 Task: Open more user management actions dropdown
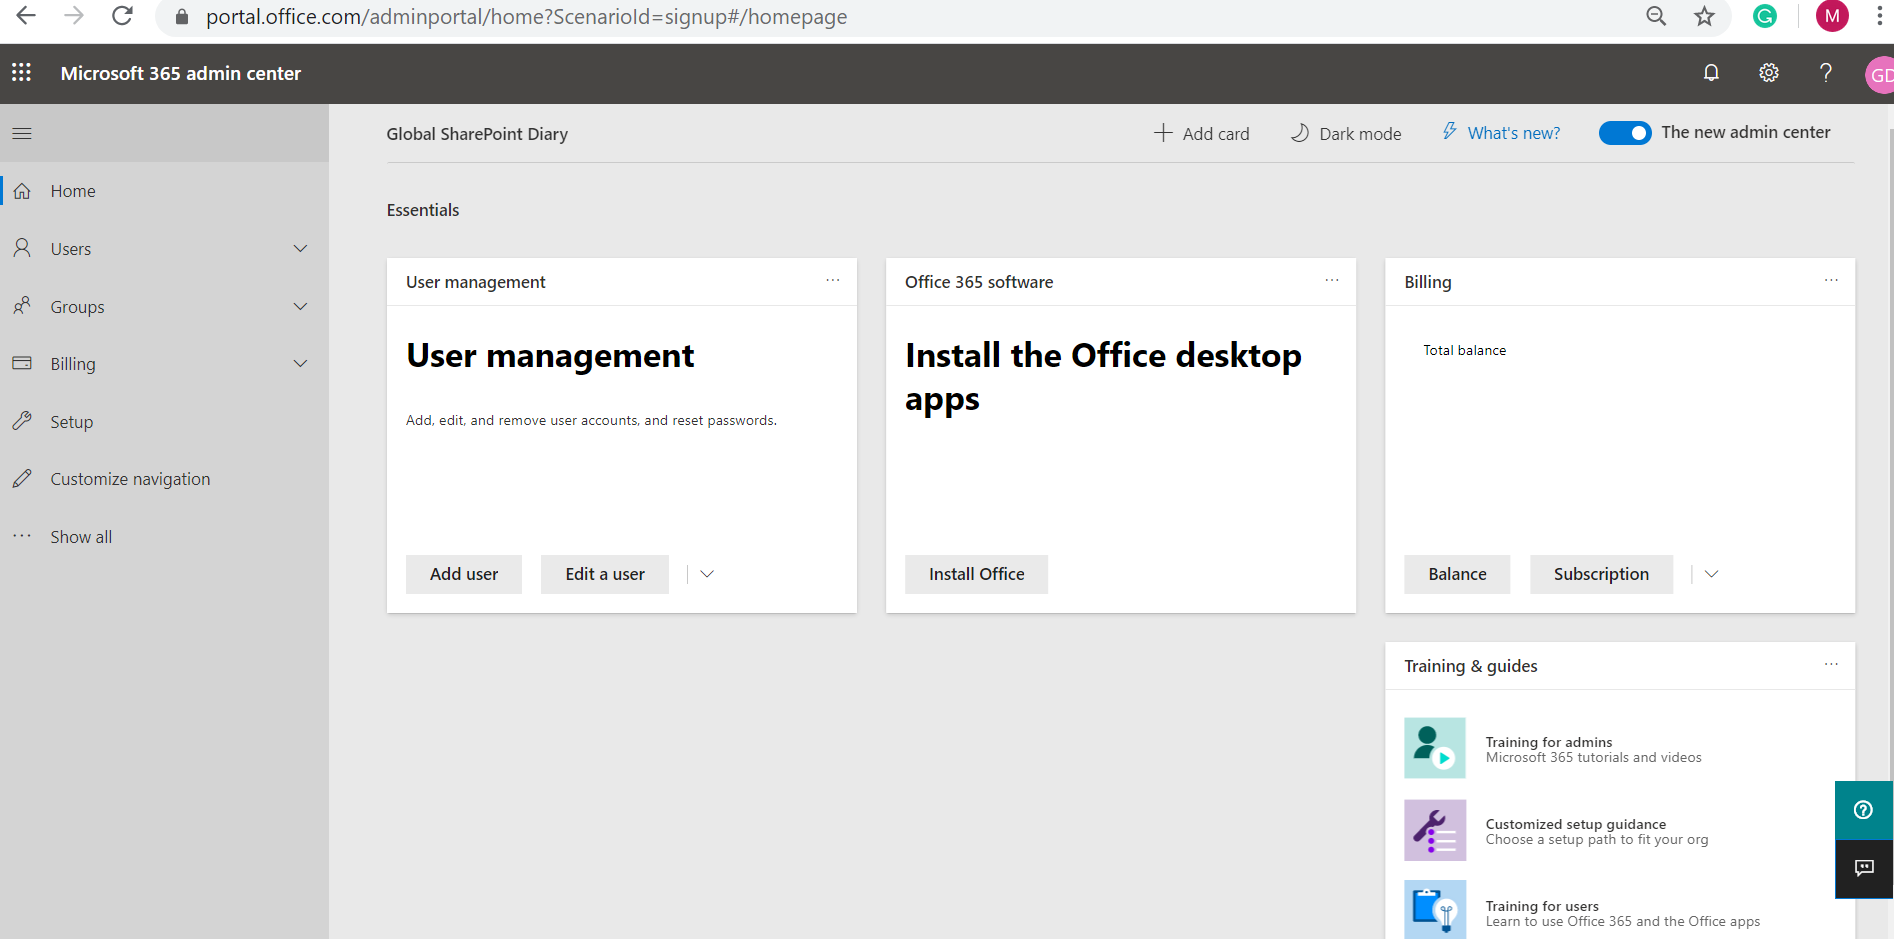[707, 574]
